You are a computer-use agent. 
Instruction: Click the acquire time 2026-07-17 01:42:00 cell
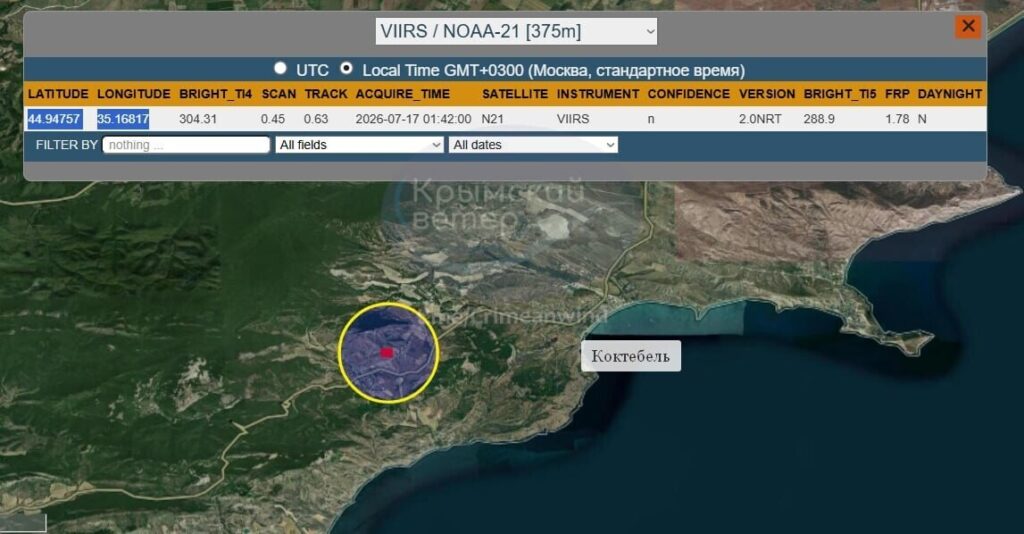tap(413, 119)
